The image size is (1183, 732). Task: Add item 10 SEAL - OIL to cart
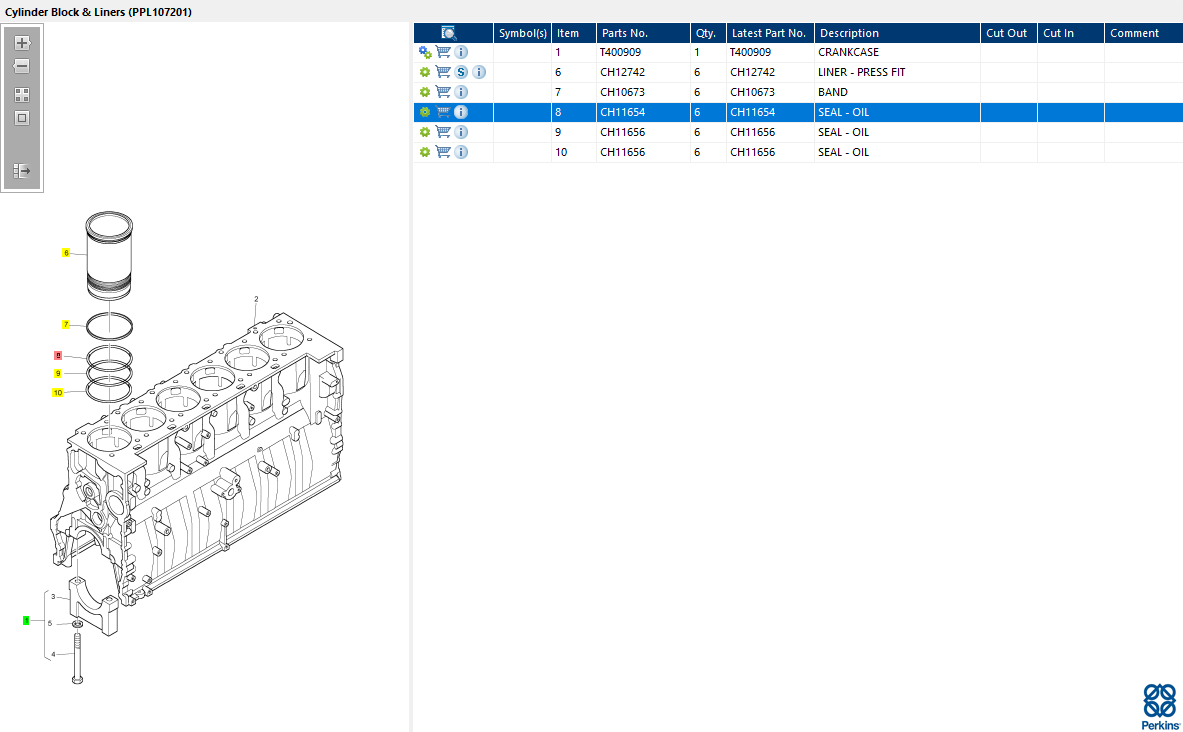click(x=443, y=152)
